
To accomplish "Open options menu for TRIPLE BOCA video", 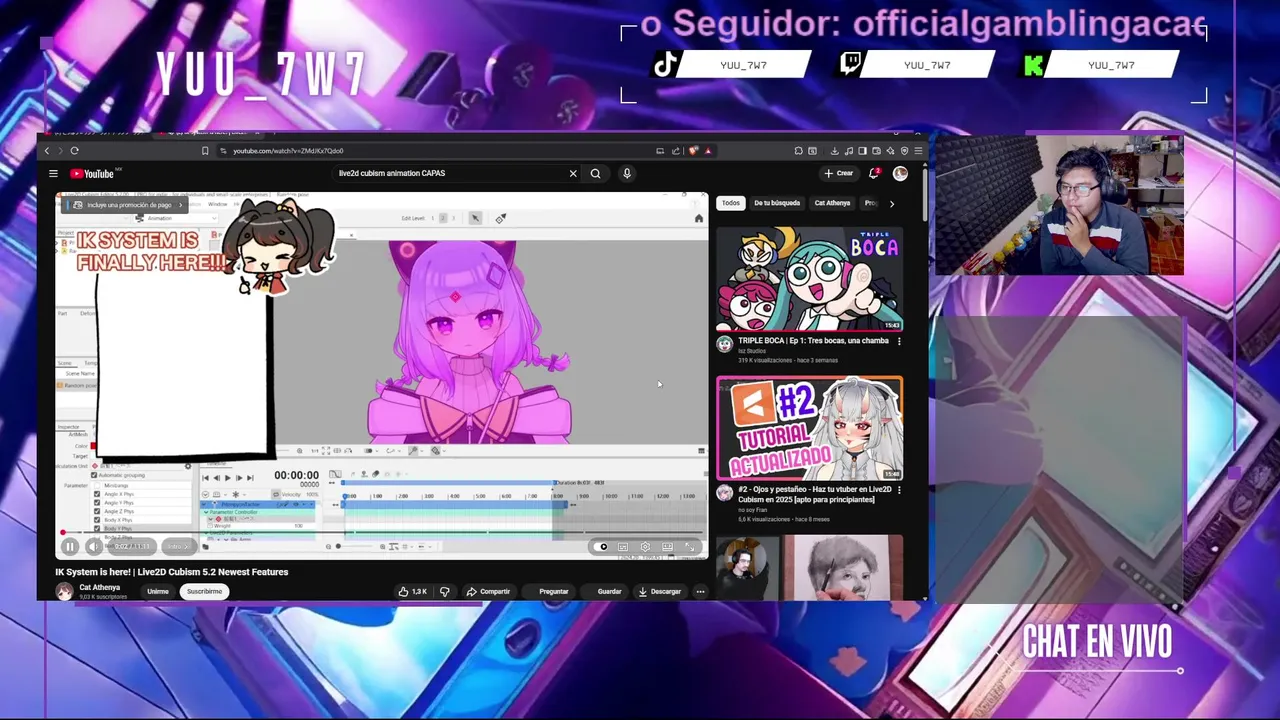I will click(x=898, y=341).
